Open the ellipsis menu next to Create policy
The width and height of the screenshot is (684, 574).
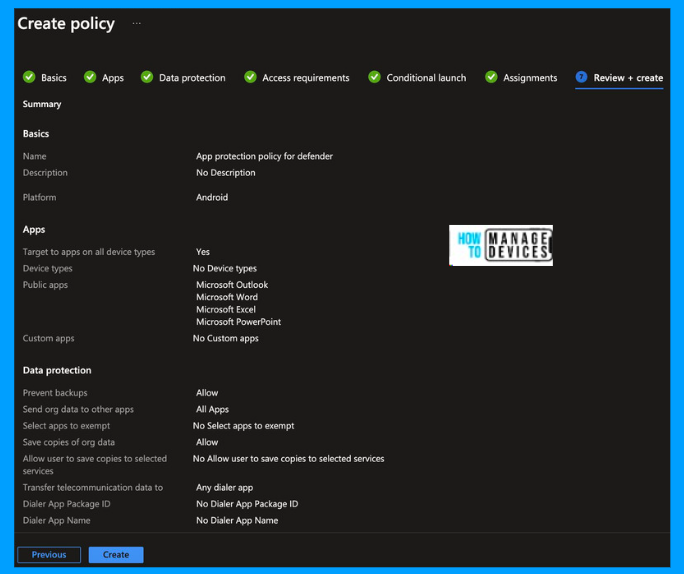pyautogui.click(x=137, y=24)
